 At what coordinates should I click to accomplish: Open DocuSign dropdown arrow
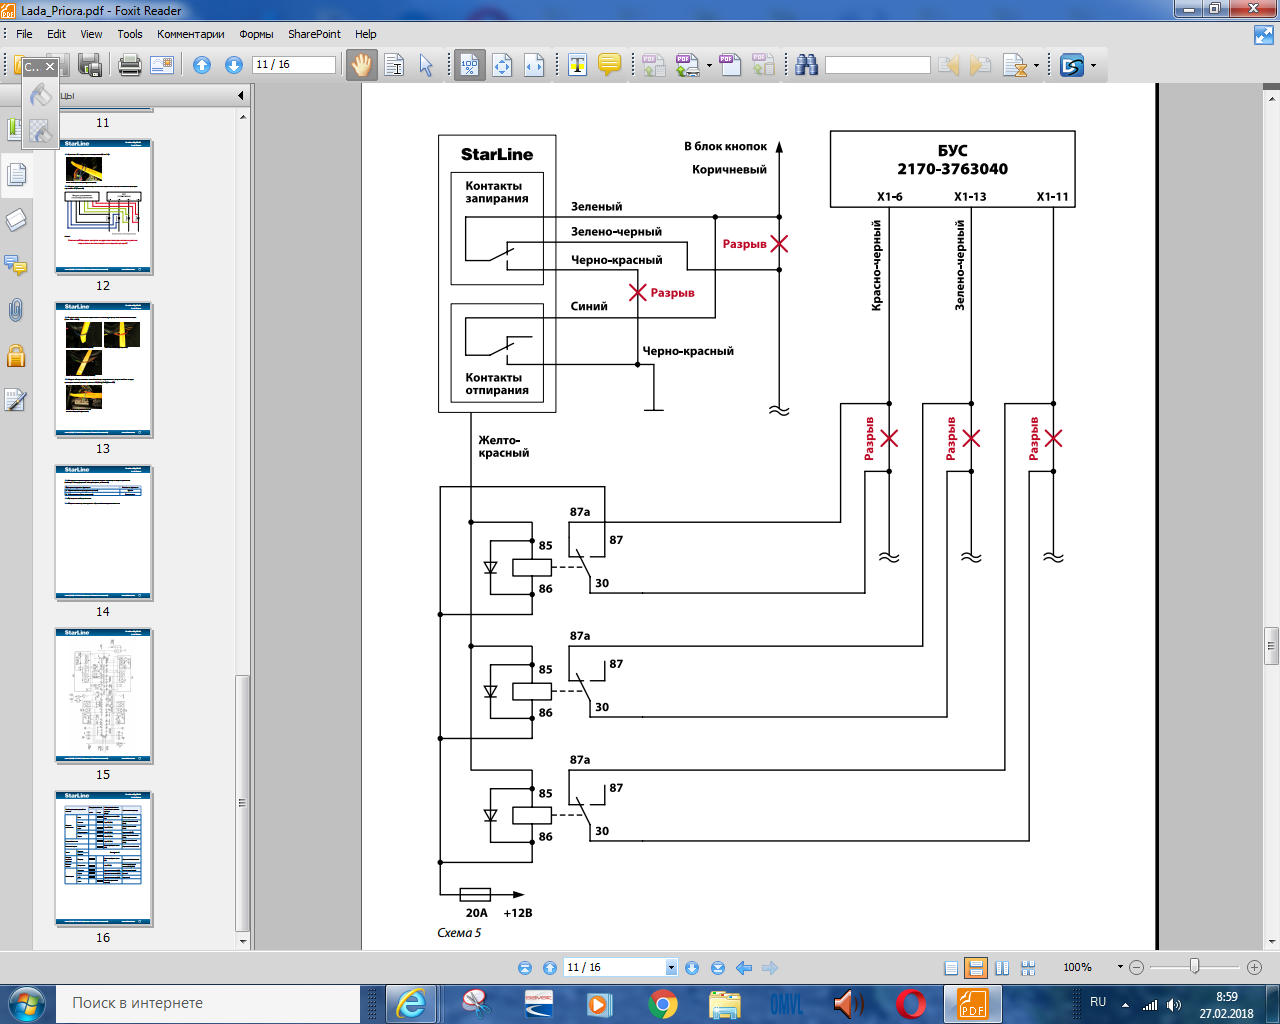tap(1093, 66)
